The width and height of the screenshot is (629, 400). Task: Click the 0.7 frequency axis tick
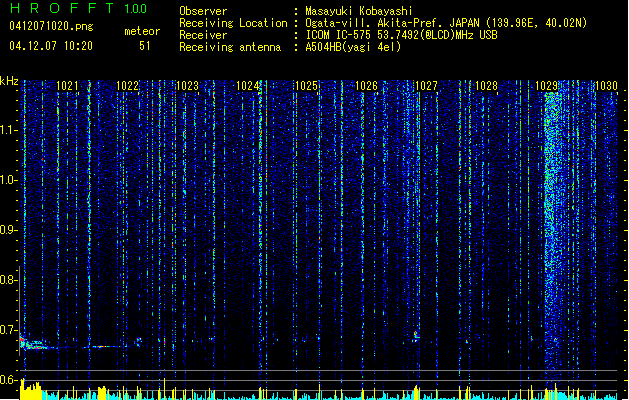(x=8, y=330)
